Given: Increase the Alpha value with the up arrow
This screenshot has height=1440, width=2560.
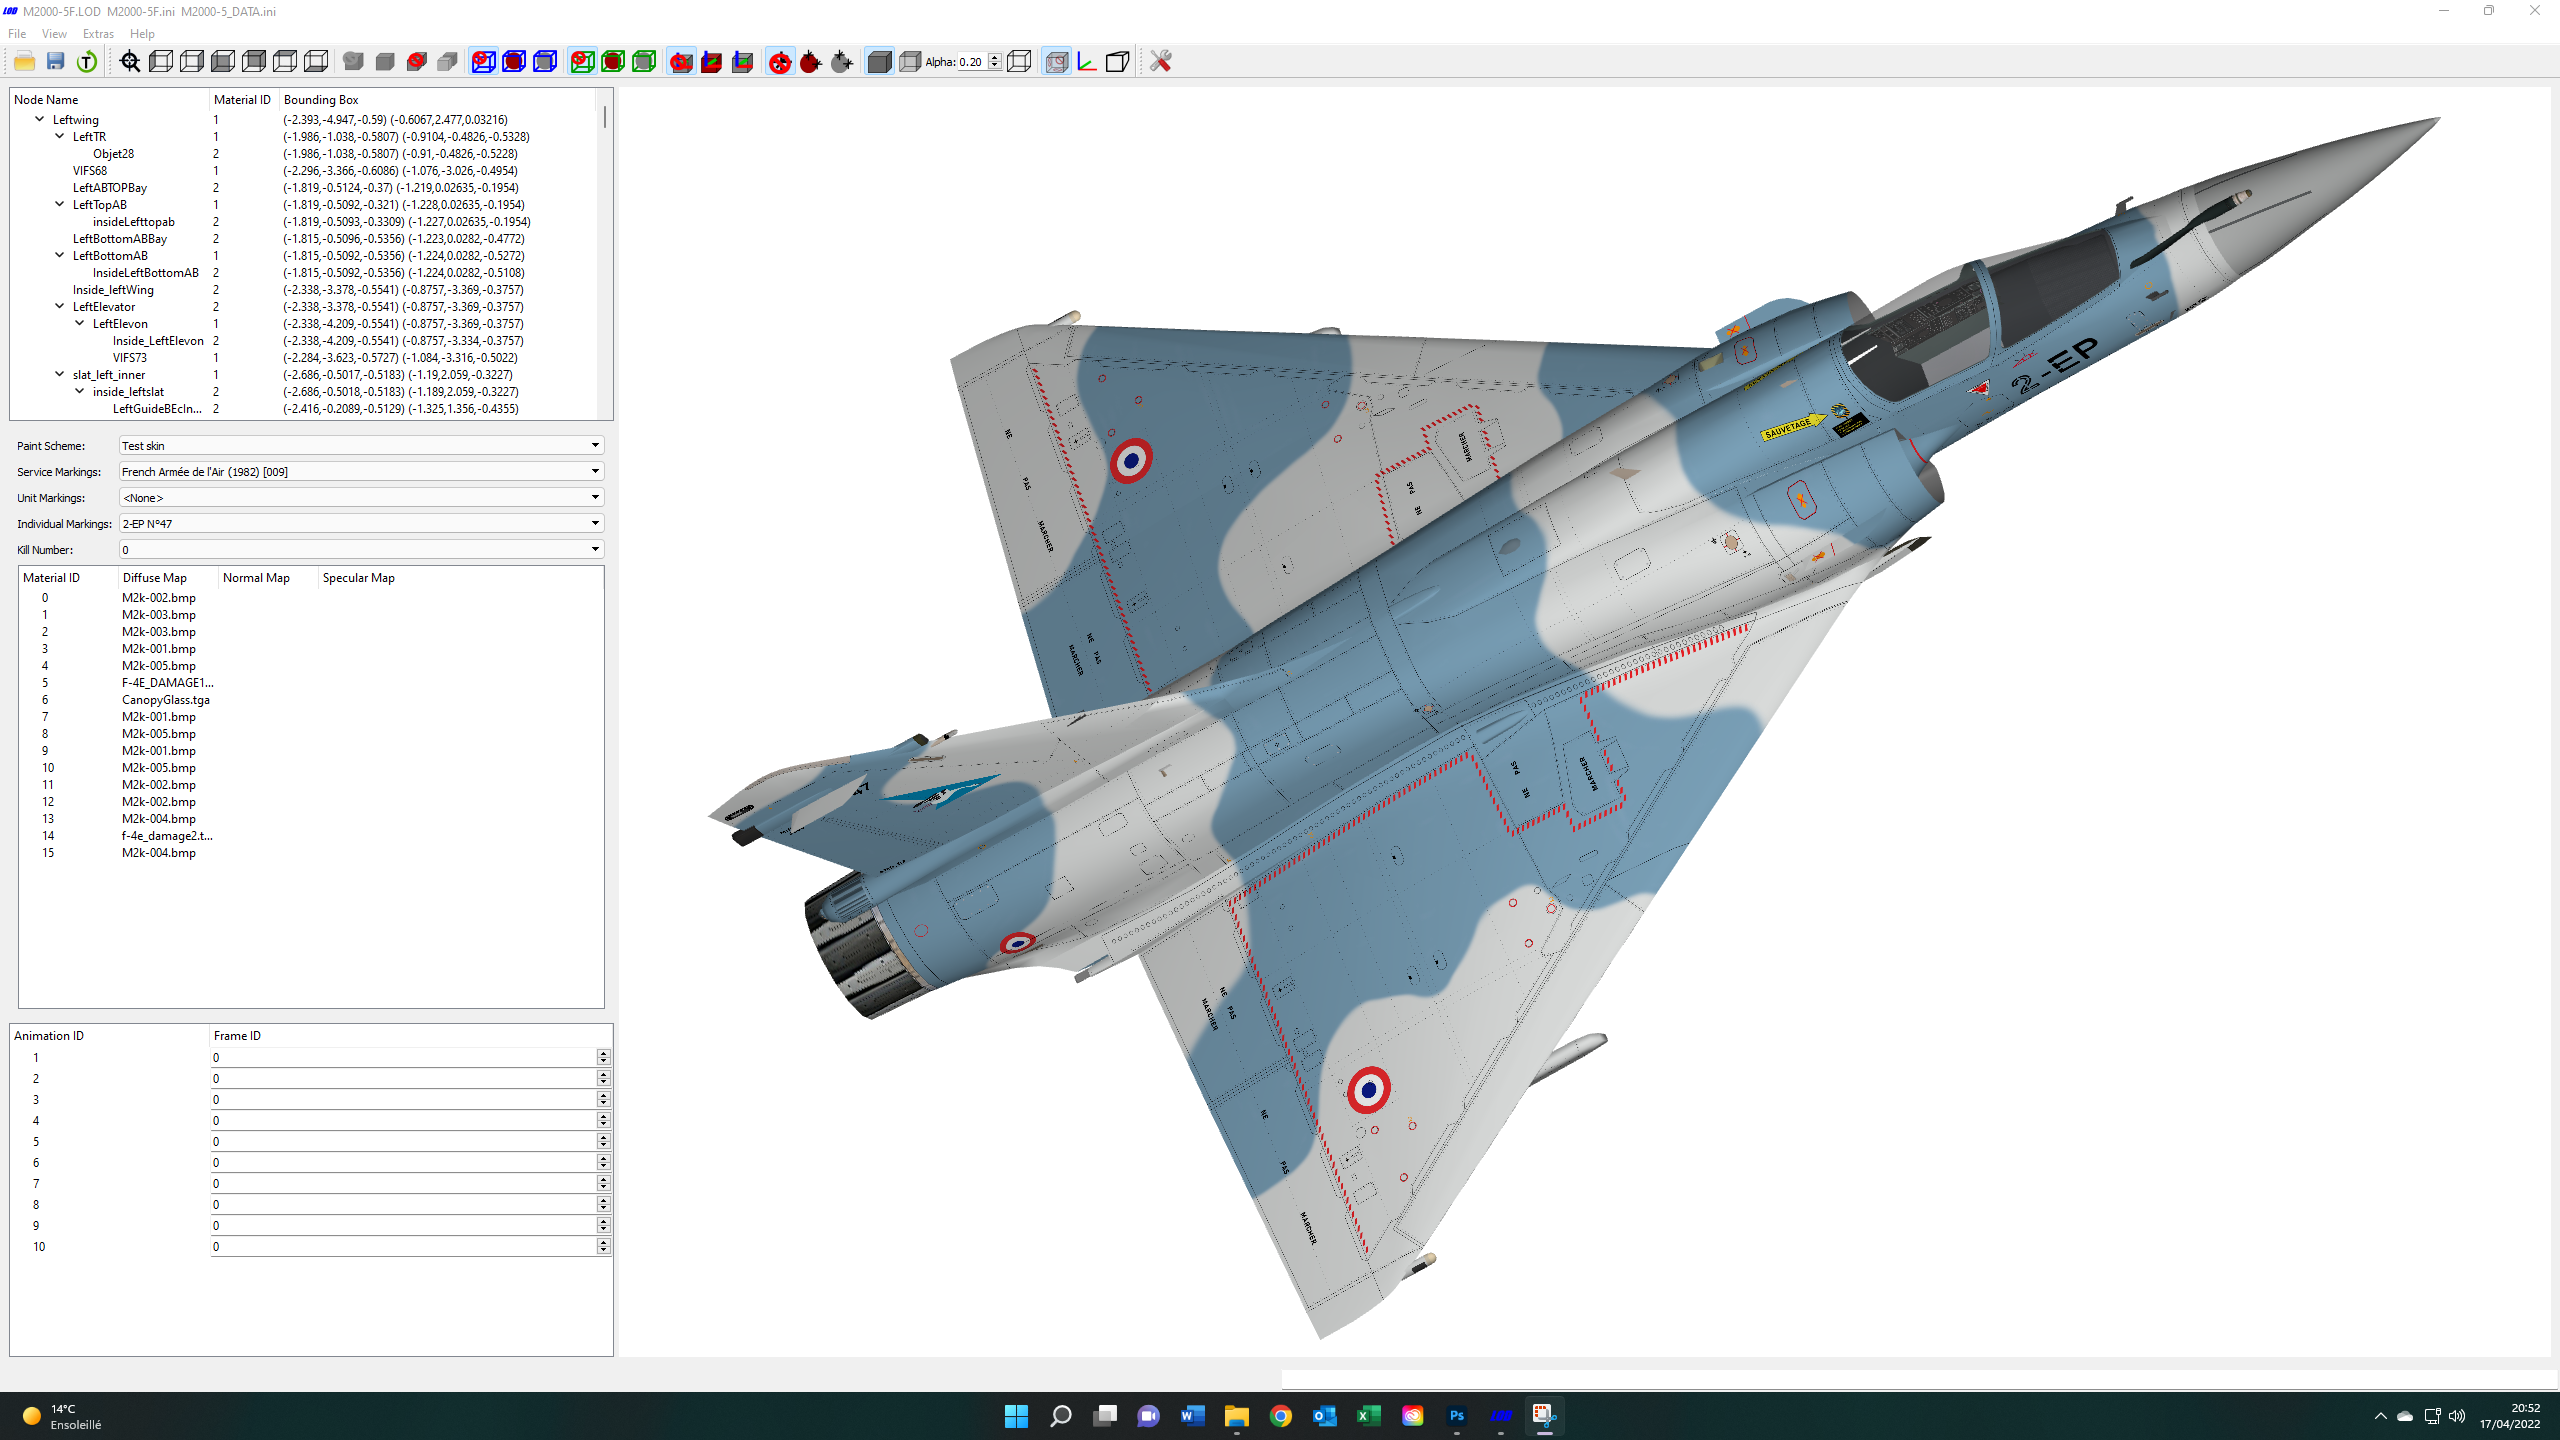Looking at the screenshot, I should coord(994,58).
